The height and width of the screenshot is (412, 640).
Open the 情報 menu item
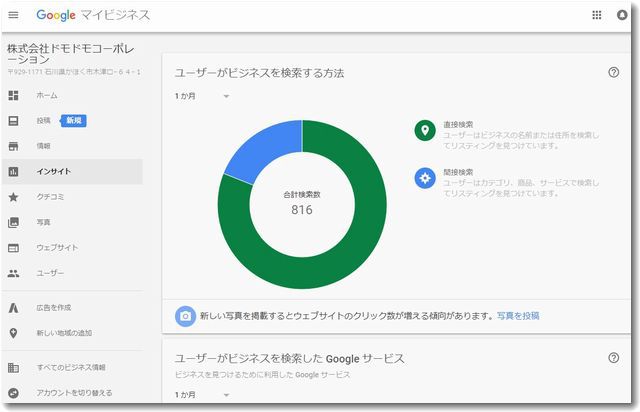pos(43,146)
